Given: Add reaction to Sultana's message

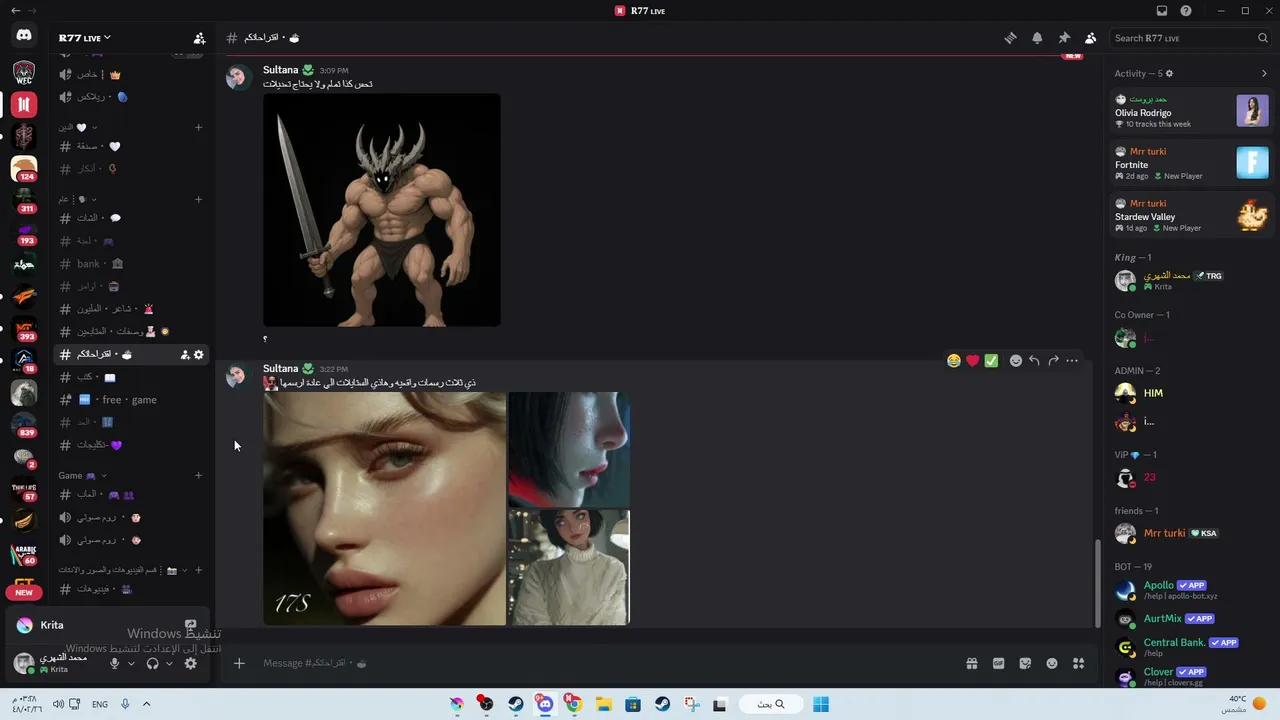Looking at the screenshot, I should (1016, 361).
